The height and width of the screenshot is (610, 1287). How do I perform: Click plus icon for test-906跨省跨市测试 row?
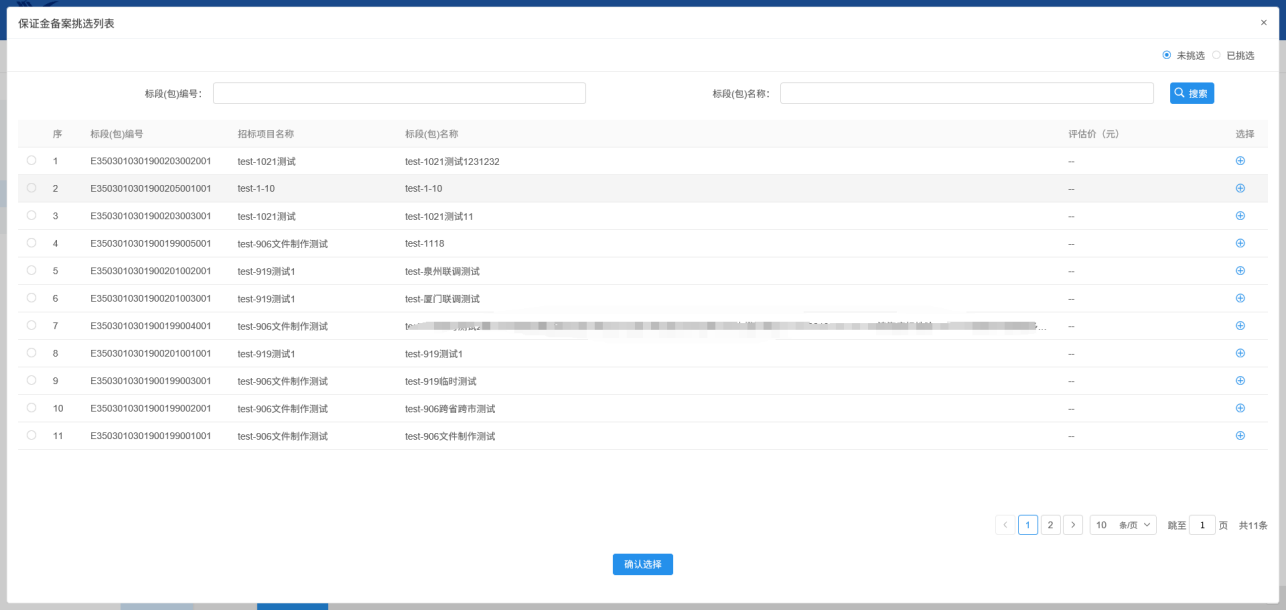point(1240,408)
